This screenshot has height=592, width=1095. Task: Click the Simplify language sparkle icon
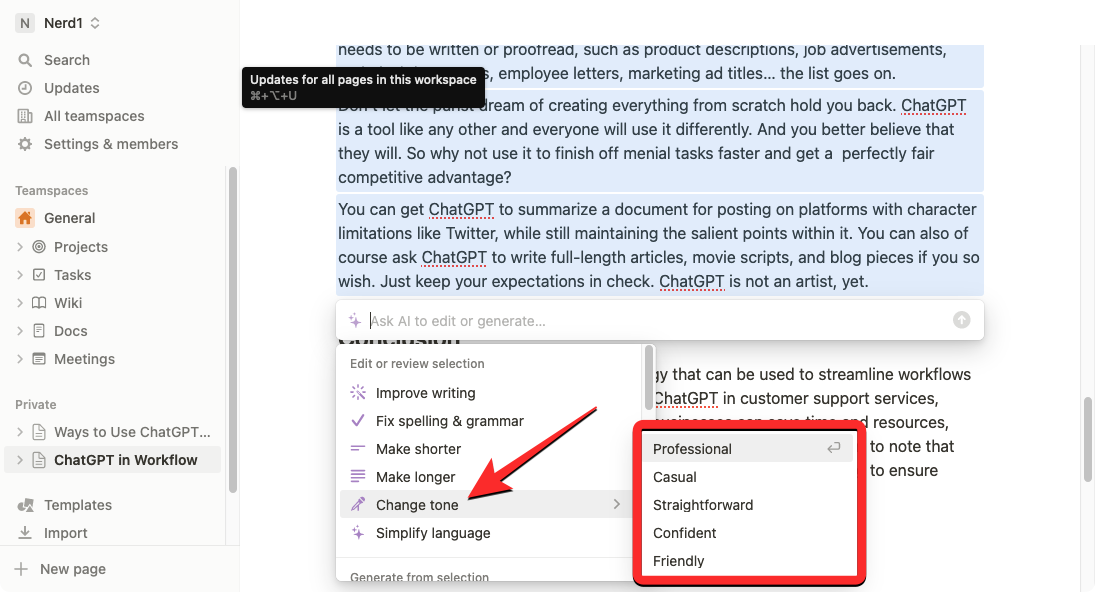[358, 533]
